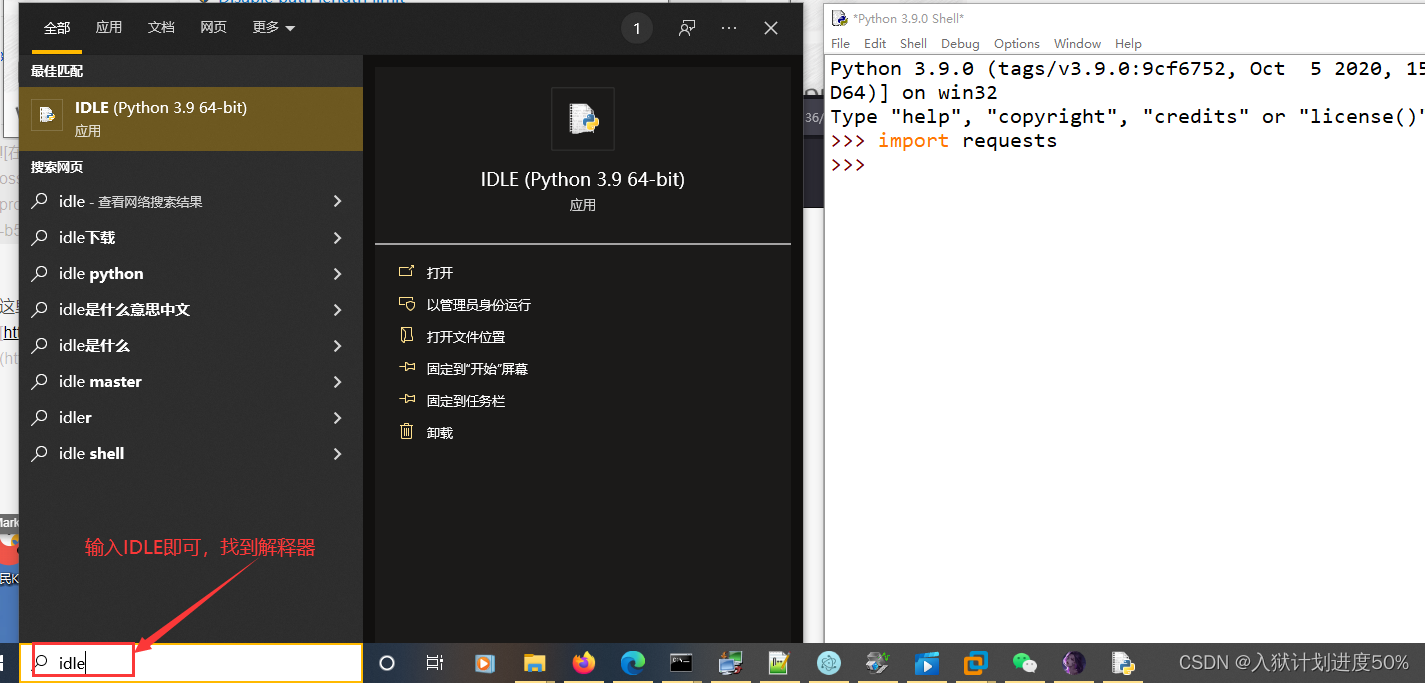
Task: Open the media player icon with orange play button
Action: tap(484, 663)
